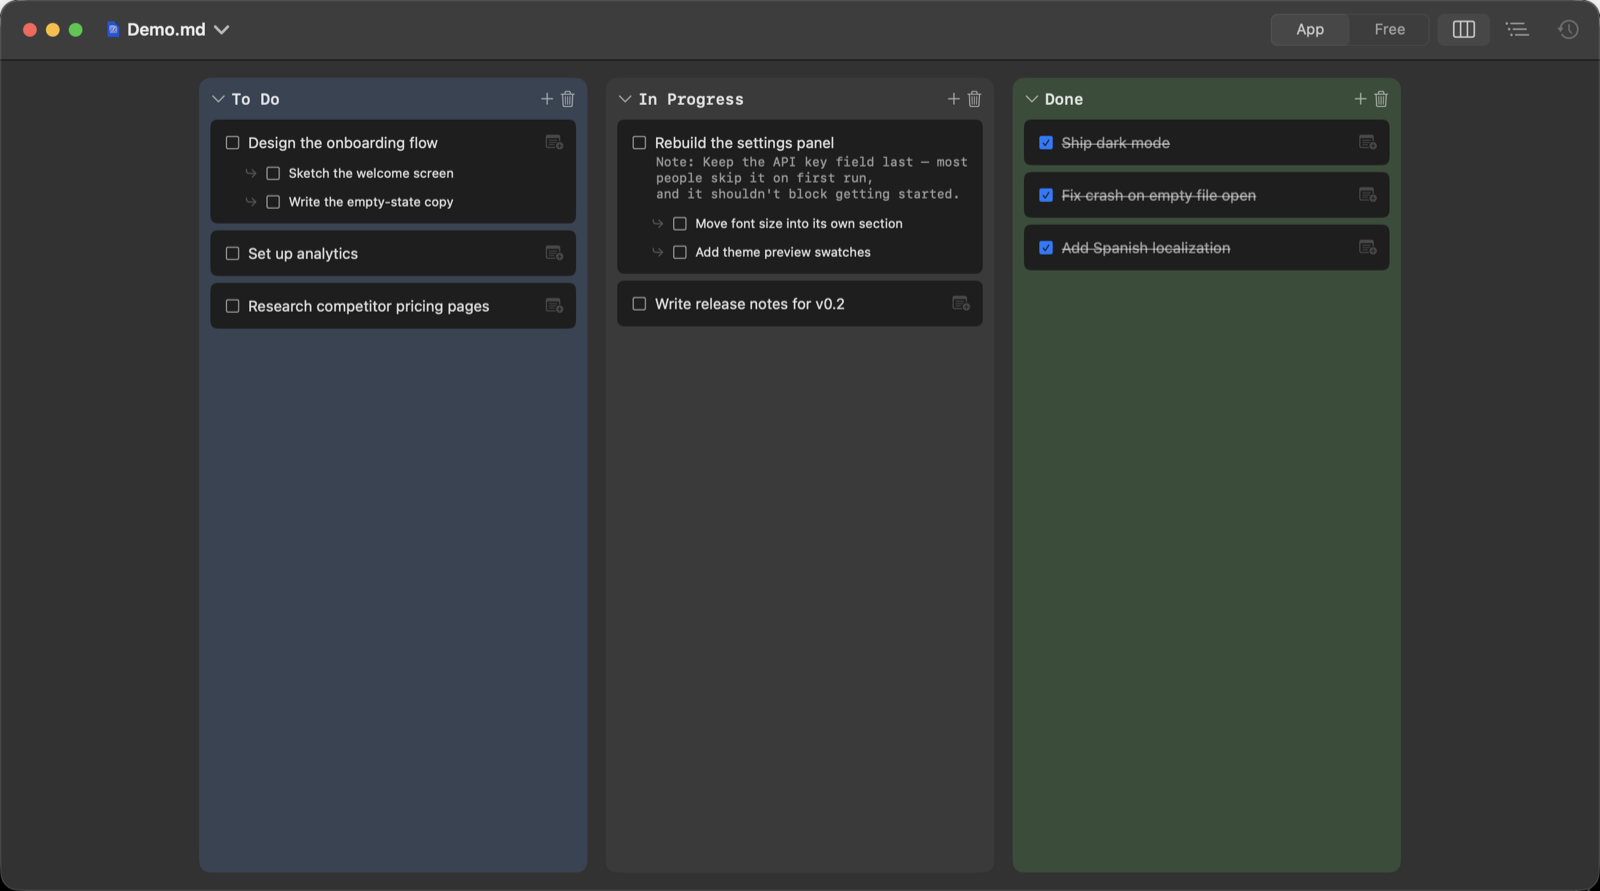This screenshot has height=891, width=1600.
Task: Open note icon on Fix crash card
Action: [x=1368, y=195]
